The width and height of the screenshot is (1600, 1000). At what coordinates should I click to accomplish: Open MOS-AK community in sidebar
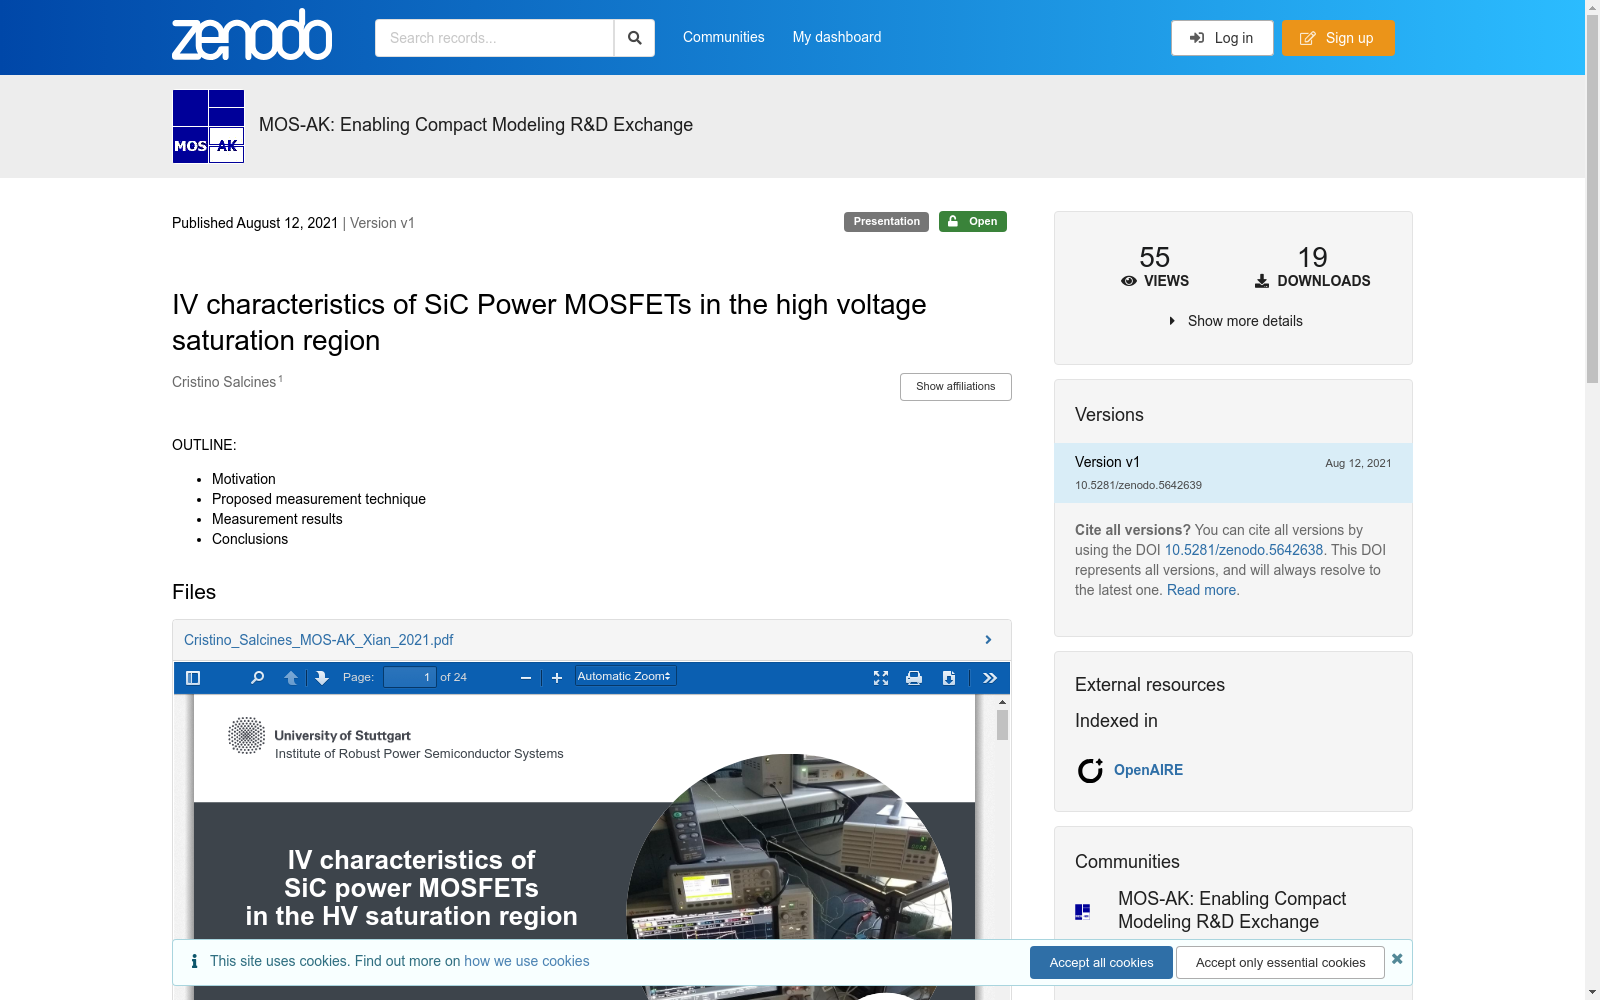point(1232,910)
